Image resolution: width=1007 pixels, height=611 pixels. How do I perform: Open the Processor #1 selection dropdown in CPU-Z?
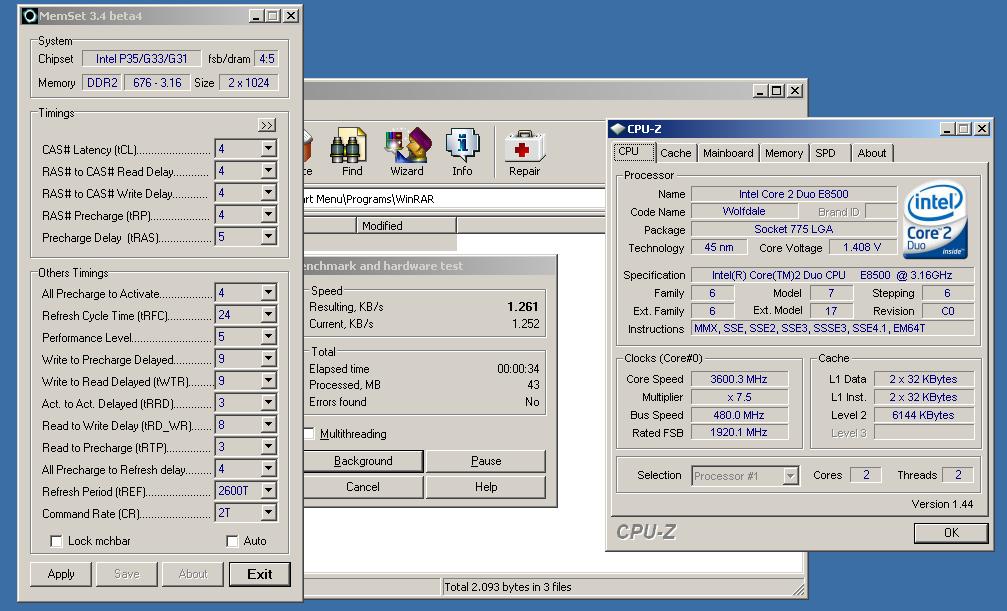point(791,476)
